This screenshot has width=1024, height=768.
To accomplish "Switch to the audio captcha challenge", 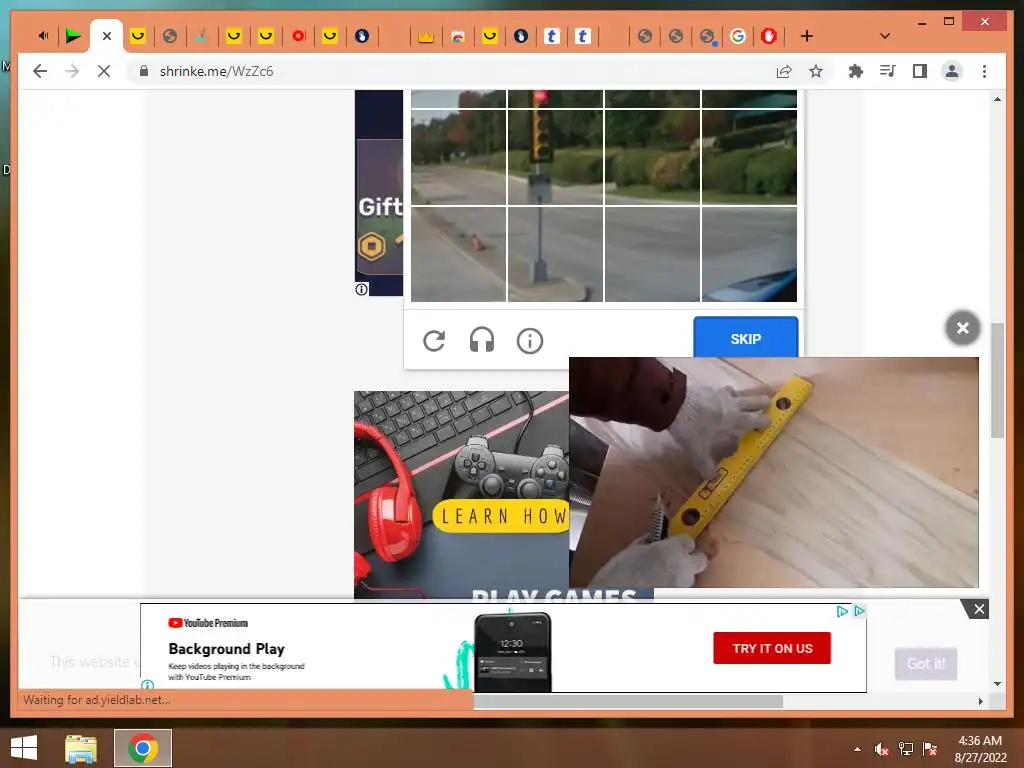I will pos(482,340).
